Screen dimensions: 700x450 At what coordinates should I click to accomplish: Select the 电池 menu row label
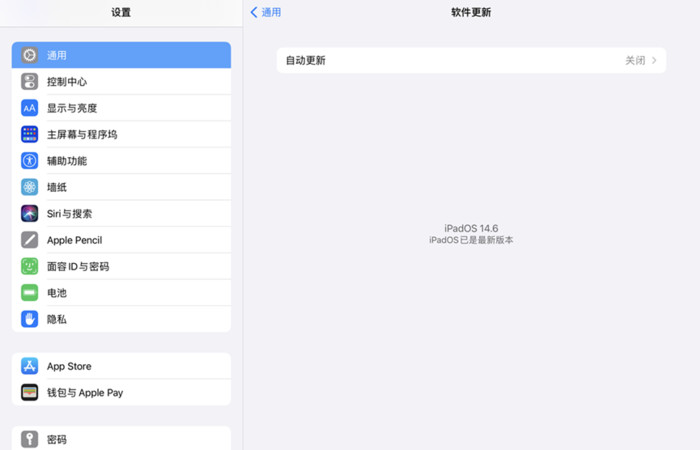[57, 293]
